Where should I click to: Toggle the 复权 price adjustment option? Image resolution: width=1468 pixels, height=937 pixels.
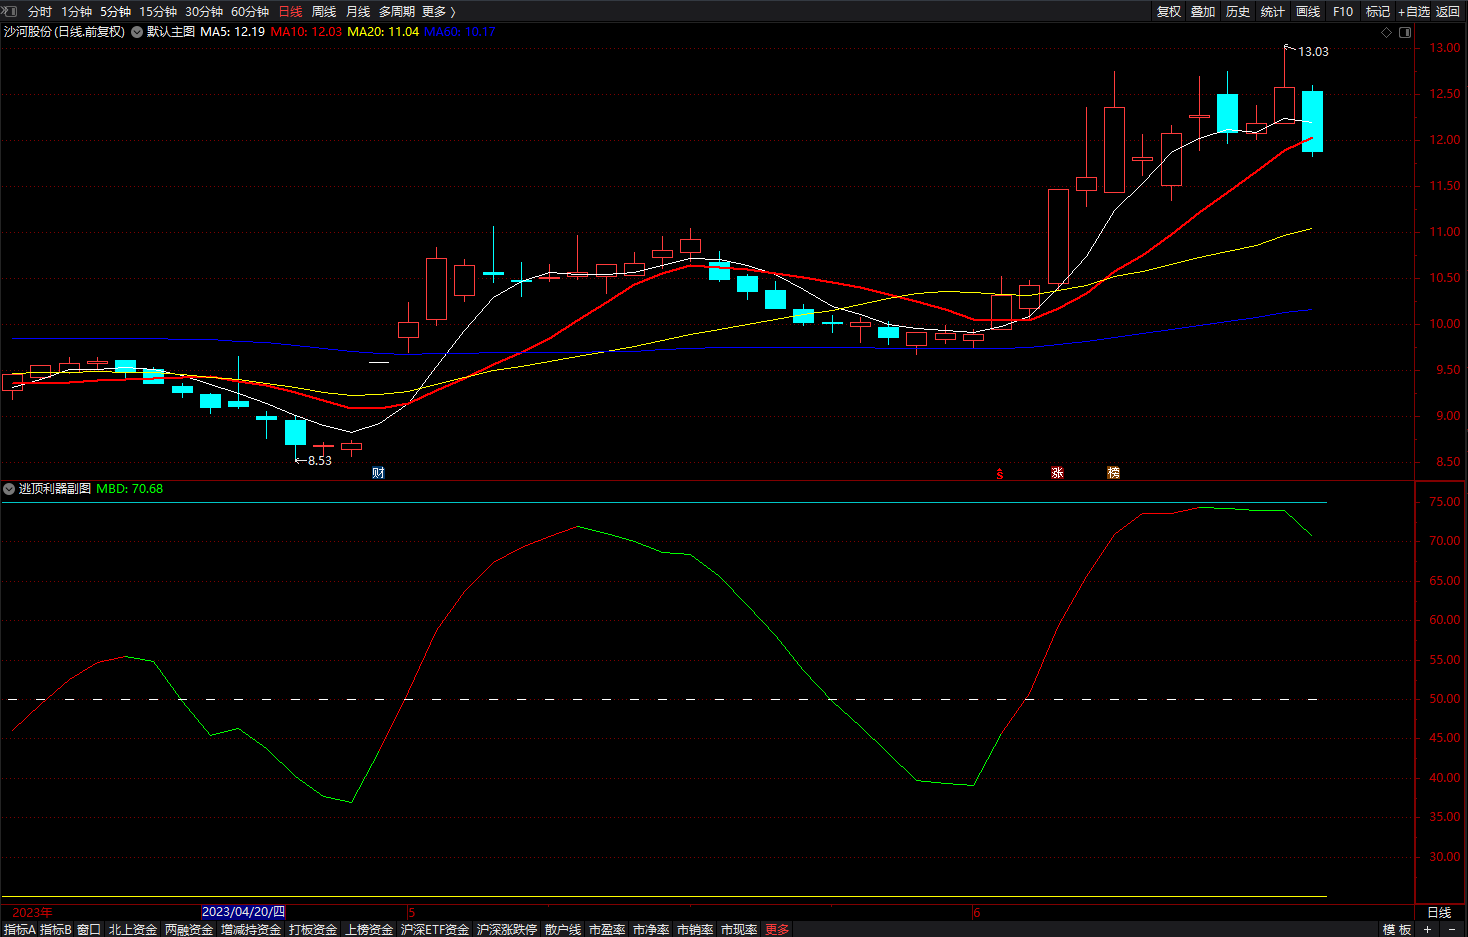[x=1169, y=11]
